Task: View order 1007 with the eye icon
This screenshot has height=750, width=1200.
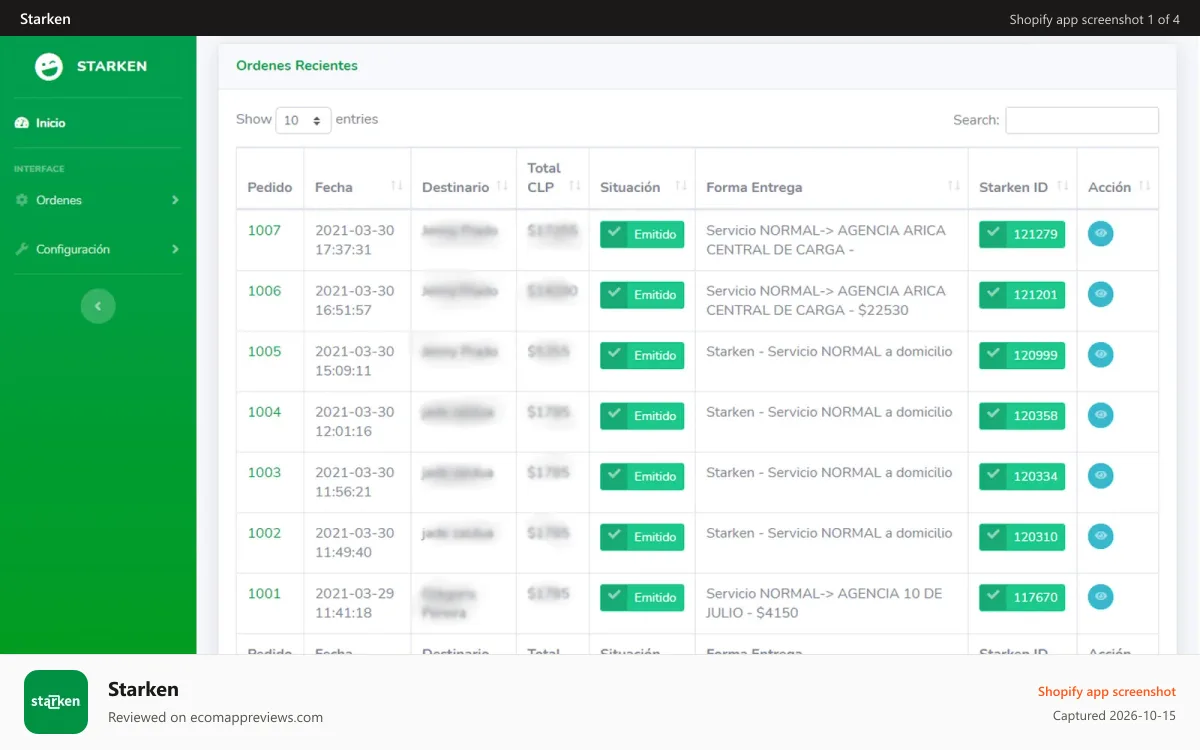Action: point(1100,233)
